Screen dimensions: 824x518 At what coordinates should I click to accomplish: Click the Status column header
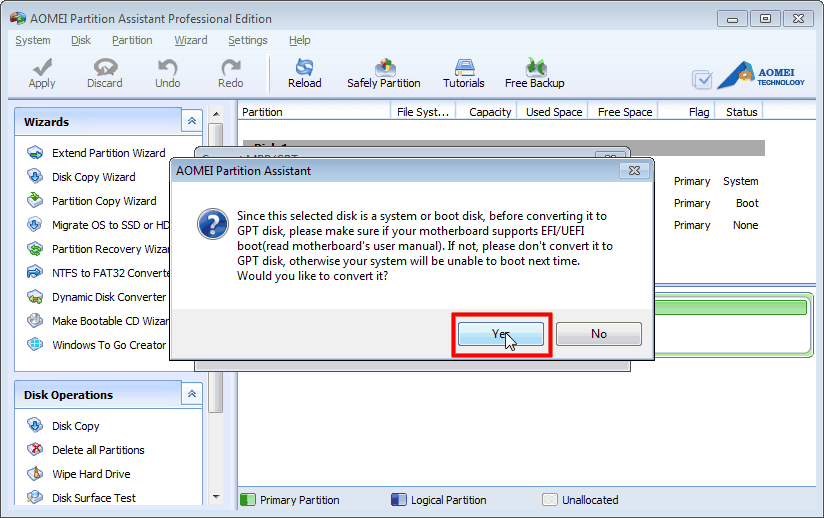point(740,112)
